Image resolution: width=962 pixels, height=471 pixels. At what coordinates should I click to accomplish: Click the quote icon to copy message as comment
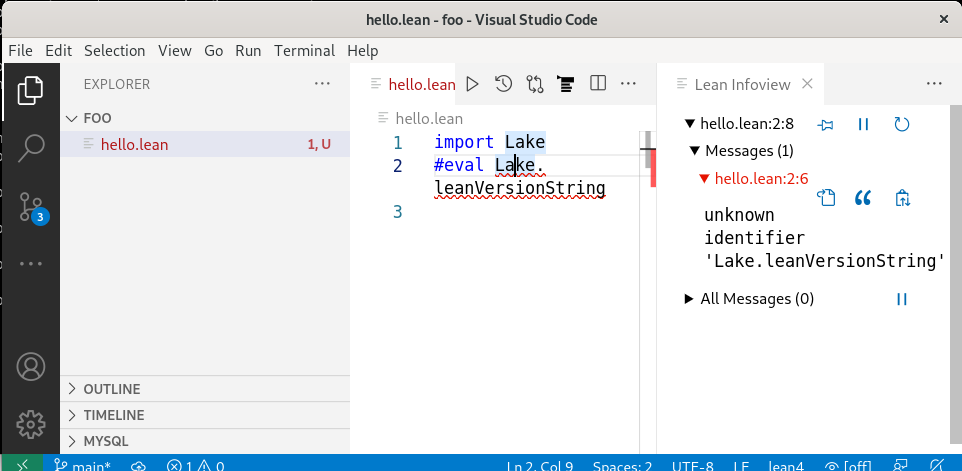[863, 198]
